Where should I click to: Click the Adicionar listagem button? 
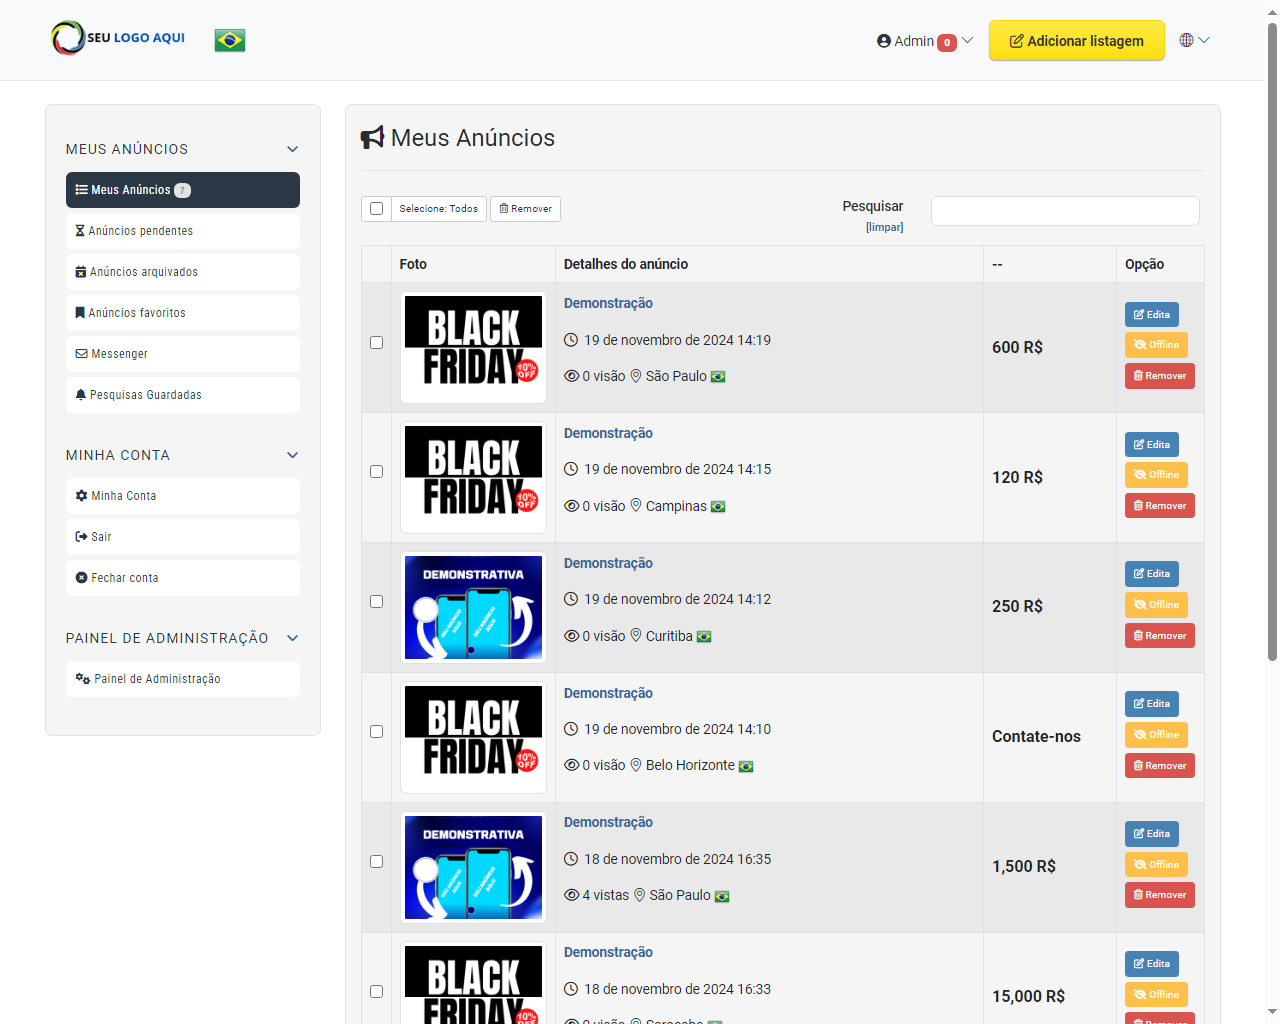[1076, 41]
